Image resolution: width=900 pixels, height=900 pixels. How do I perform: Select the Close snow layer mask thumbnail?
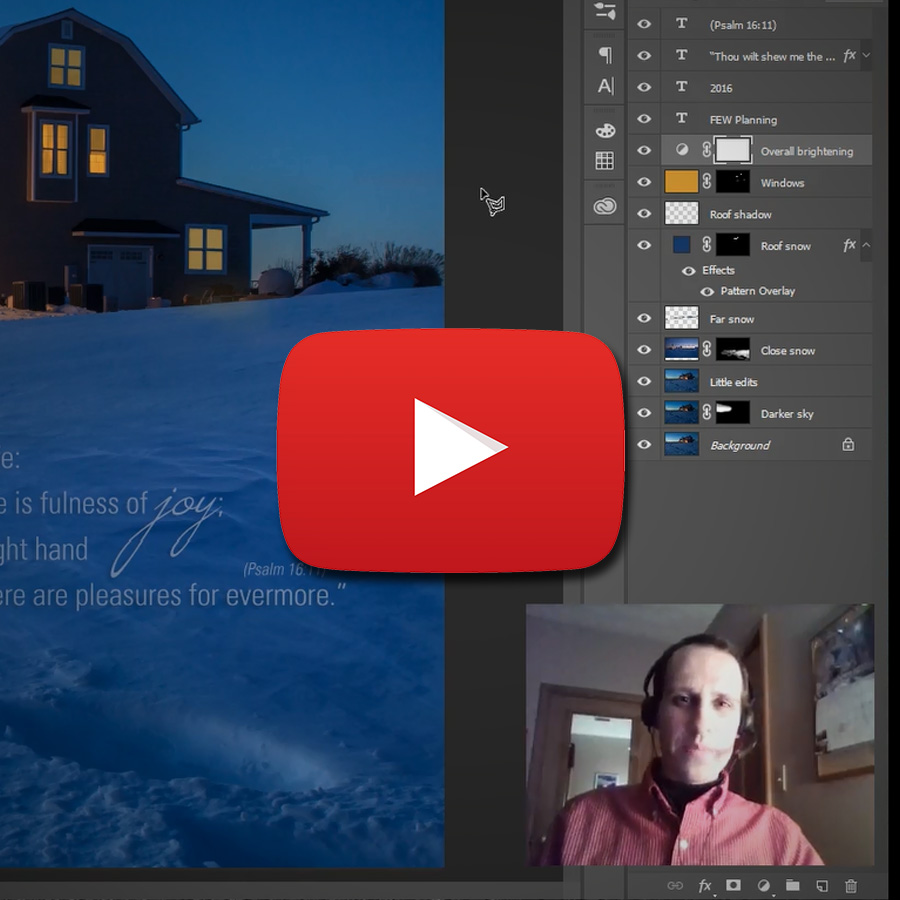tap(733, 350)
